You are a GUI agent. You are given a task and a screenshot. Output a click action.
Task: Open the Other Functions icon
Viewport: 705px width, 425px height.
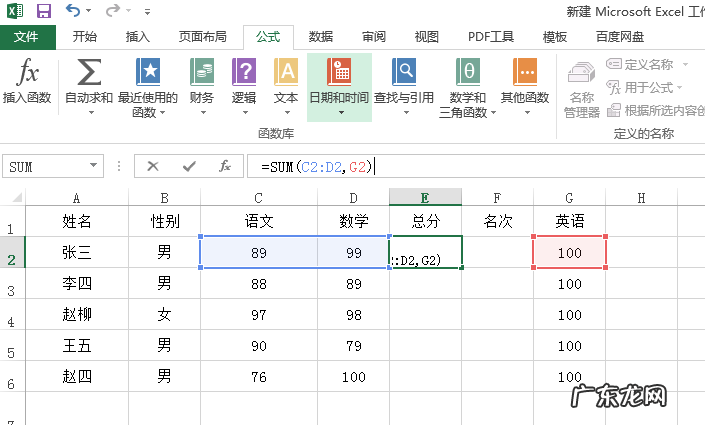click(x=525, y=72)
